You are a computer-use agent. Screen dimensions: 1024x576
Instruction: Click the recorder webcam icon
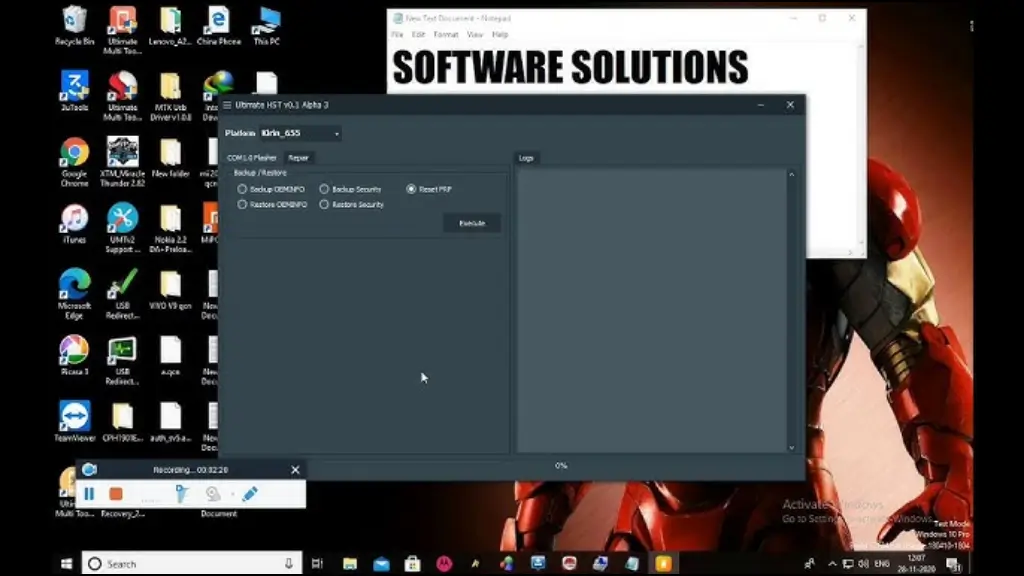coord(213,494)
